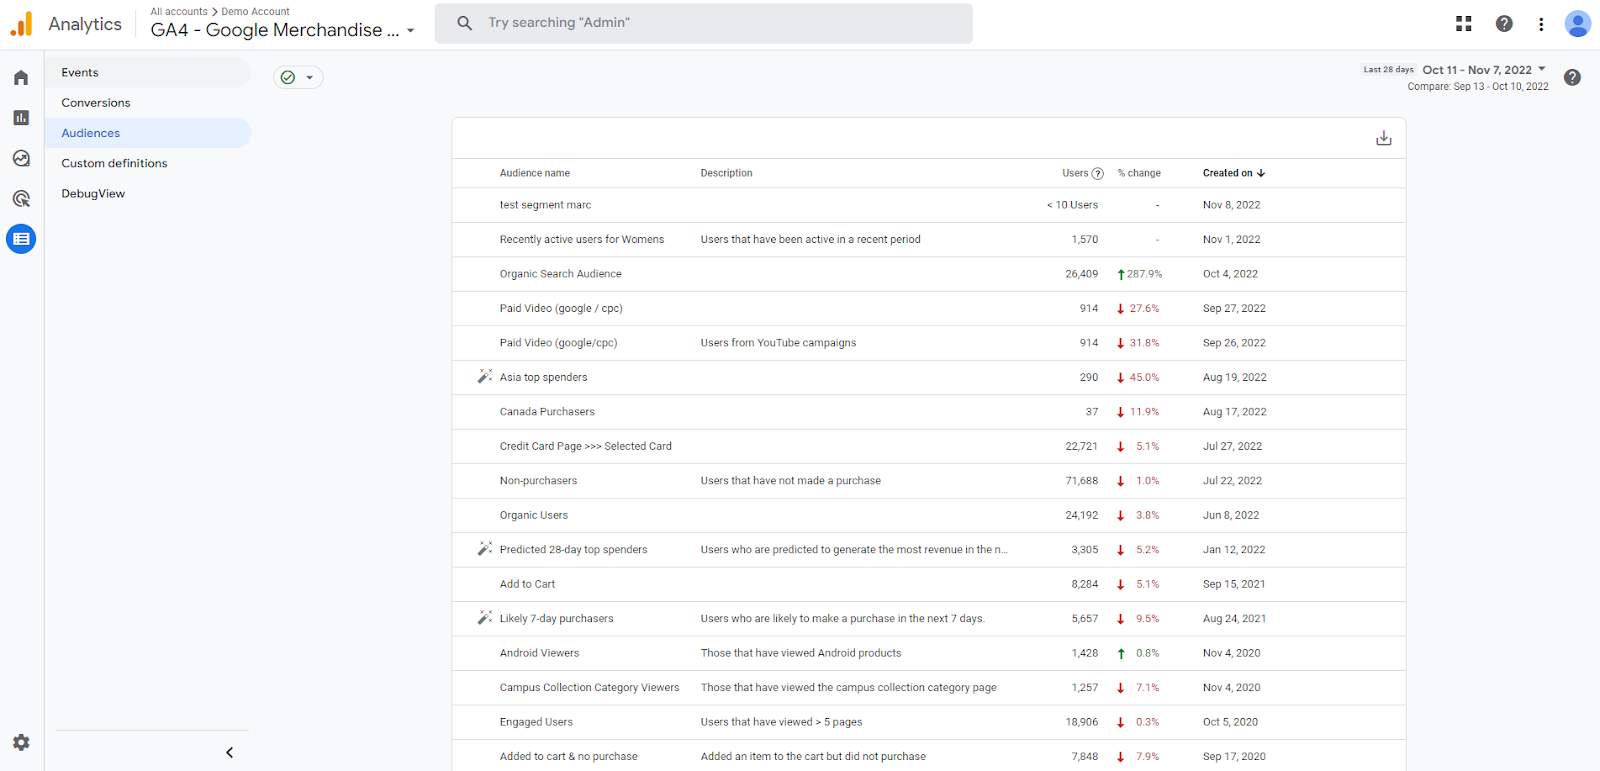Click the 'Last 28 days' label
Image resolution: width=1600 pixels, height=771 pixels.
(x=1388, y=70)
